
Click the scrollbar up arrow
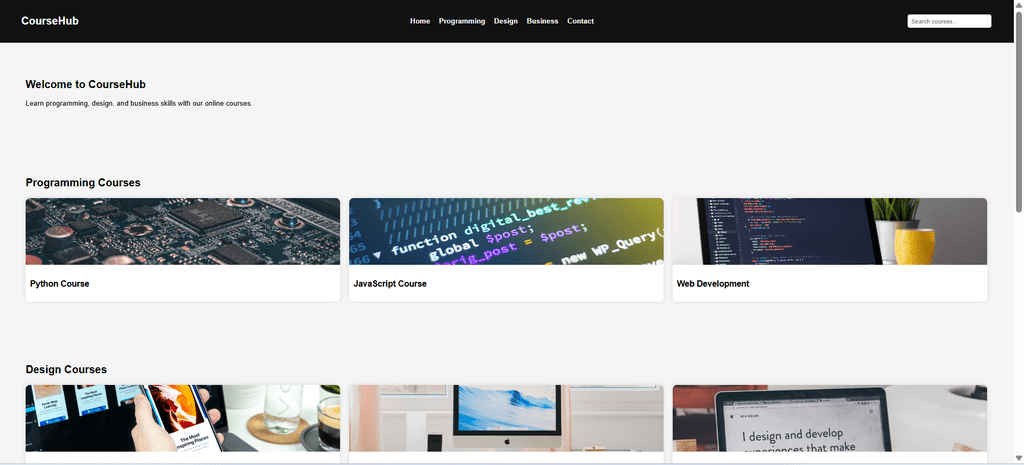pos(1019,5)
